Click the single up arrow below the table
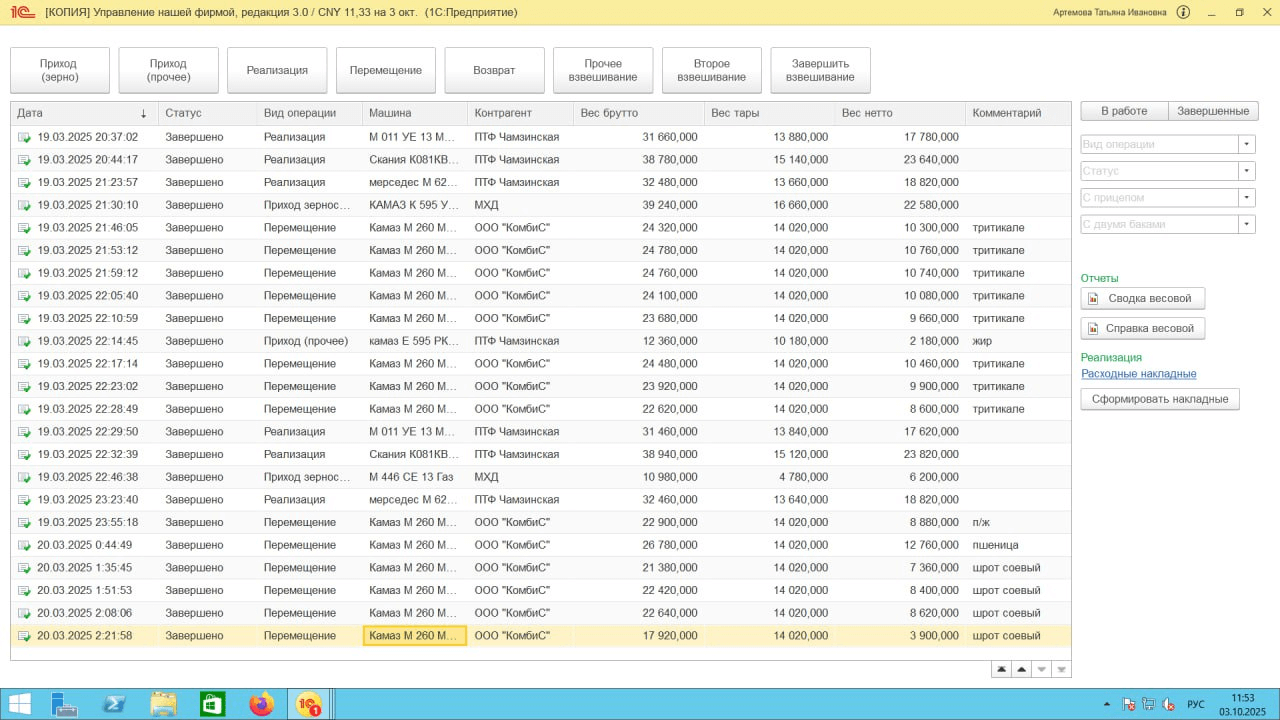Image resolution: width=1280 pixels, height=720 pixels. pos(1021,669)
